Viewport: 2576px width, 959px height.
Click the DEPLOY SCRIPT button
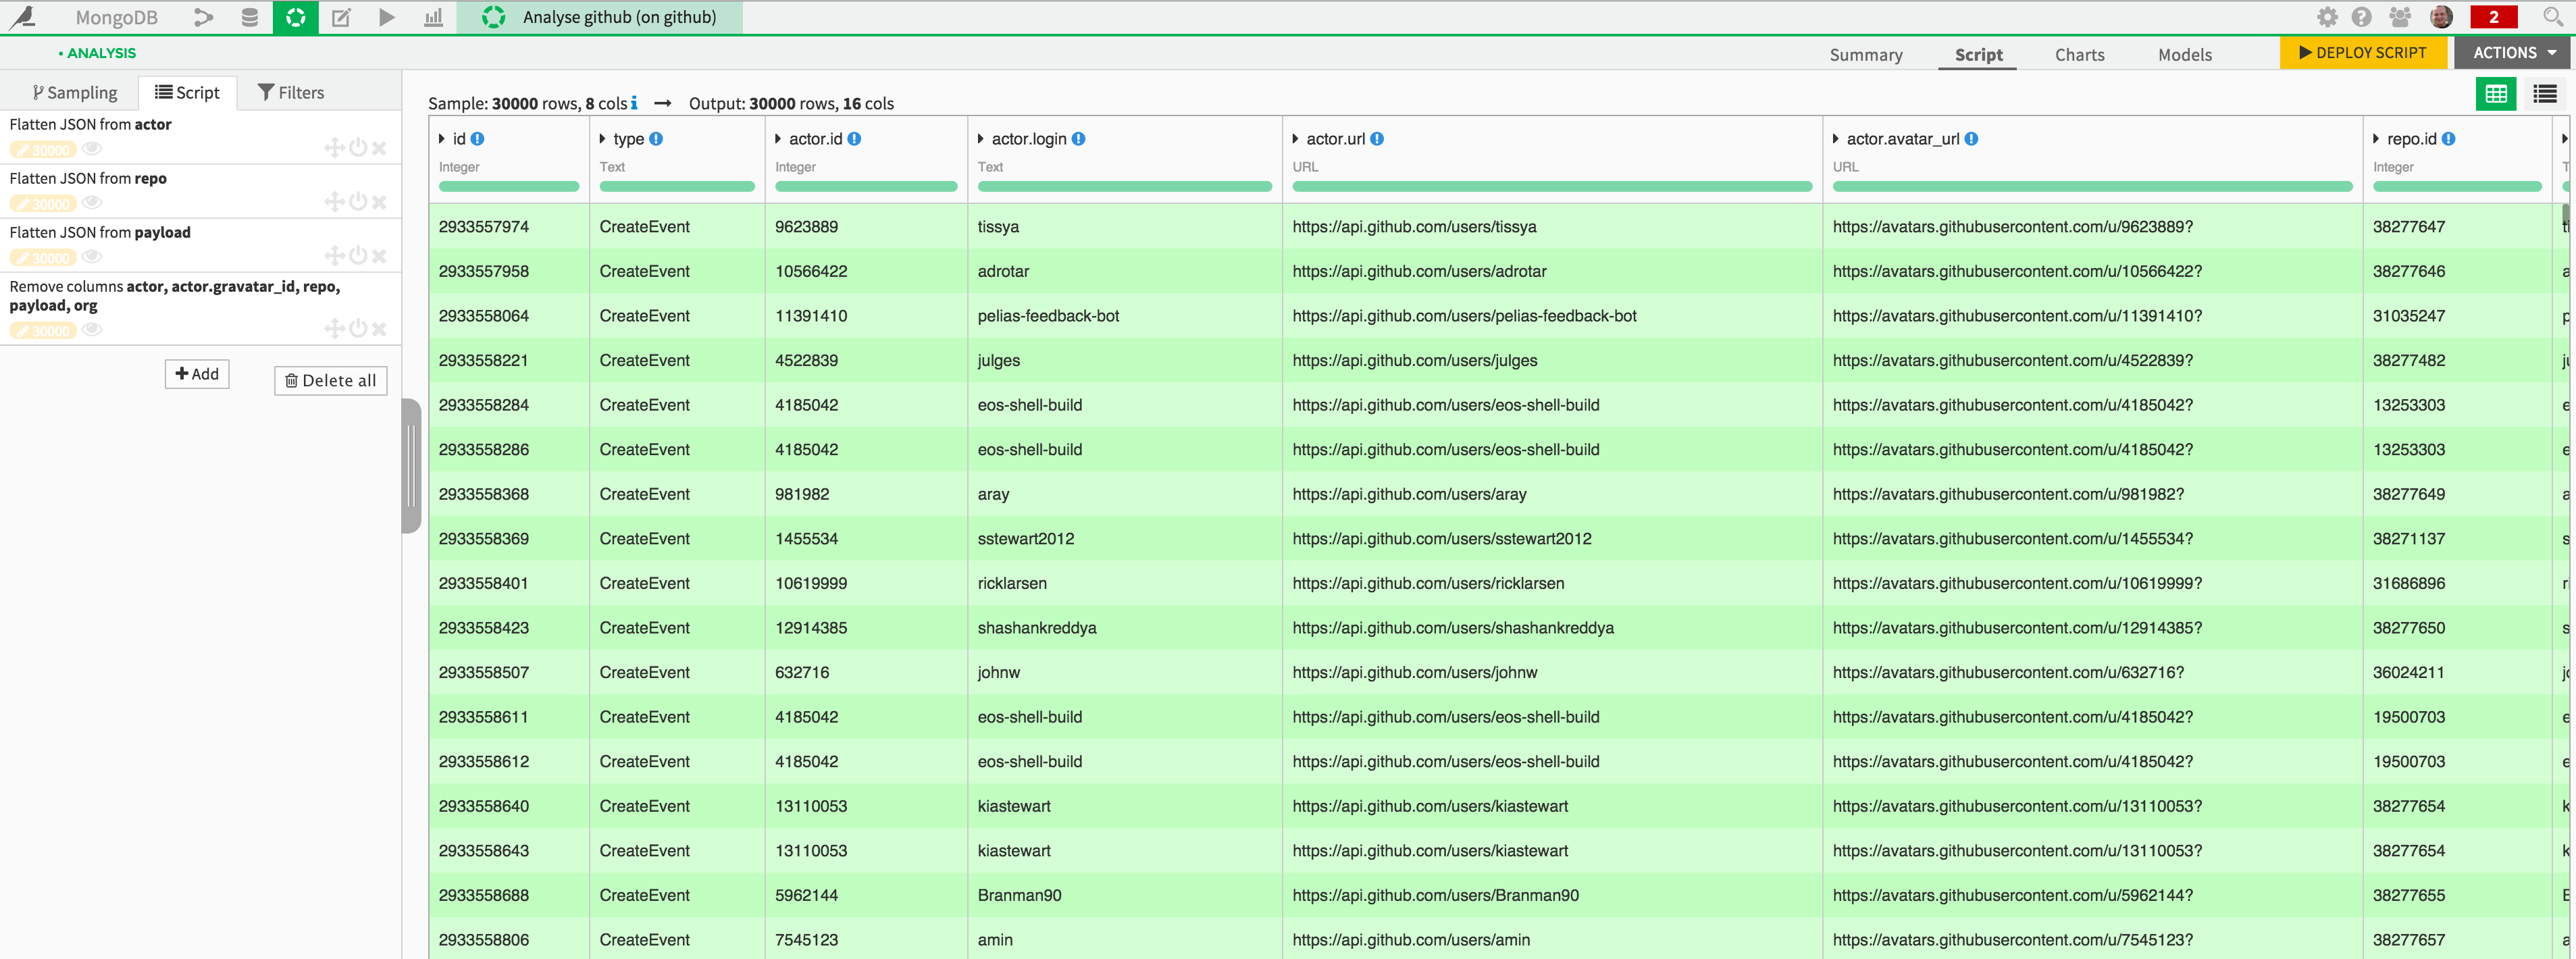[2363, 53]
